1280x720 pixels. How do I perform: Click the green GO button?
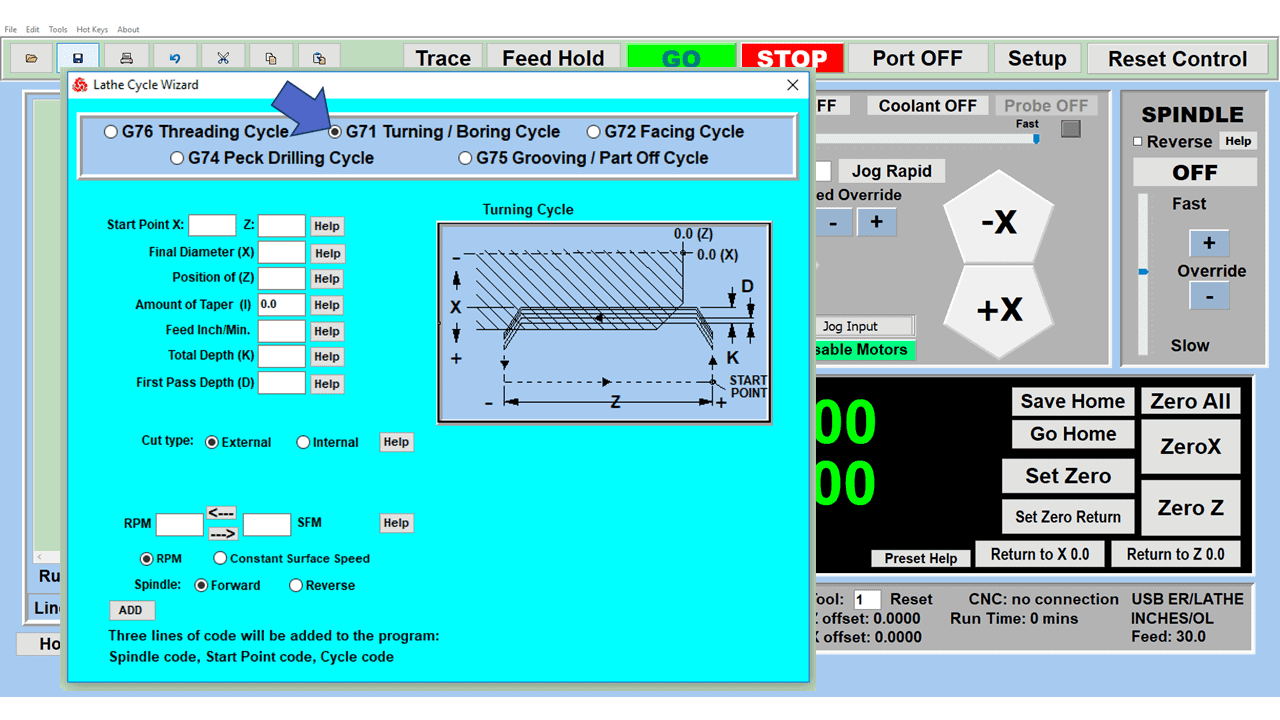681,58
